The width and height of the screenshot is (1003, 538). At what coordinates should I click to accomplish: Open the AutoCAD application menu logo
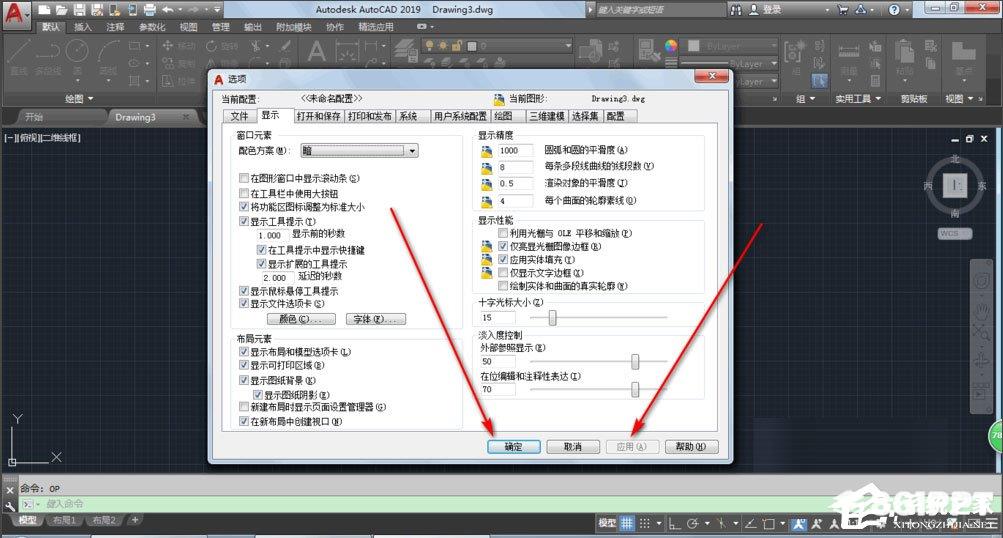14,13
